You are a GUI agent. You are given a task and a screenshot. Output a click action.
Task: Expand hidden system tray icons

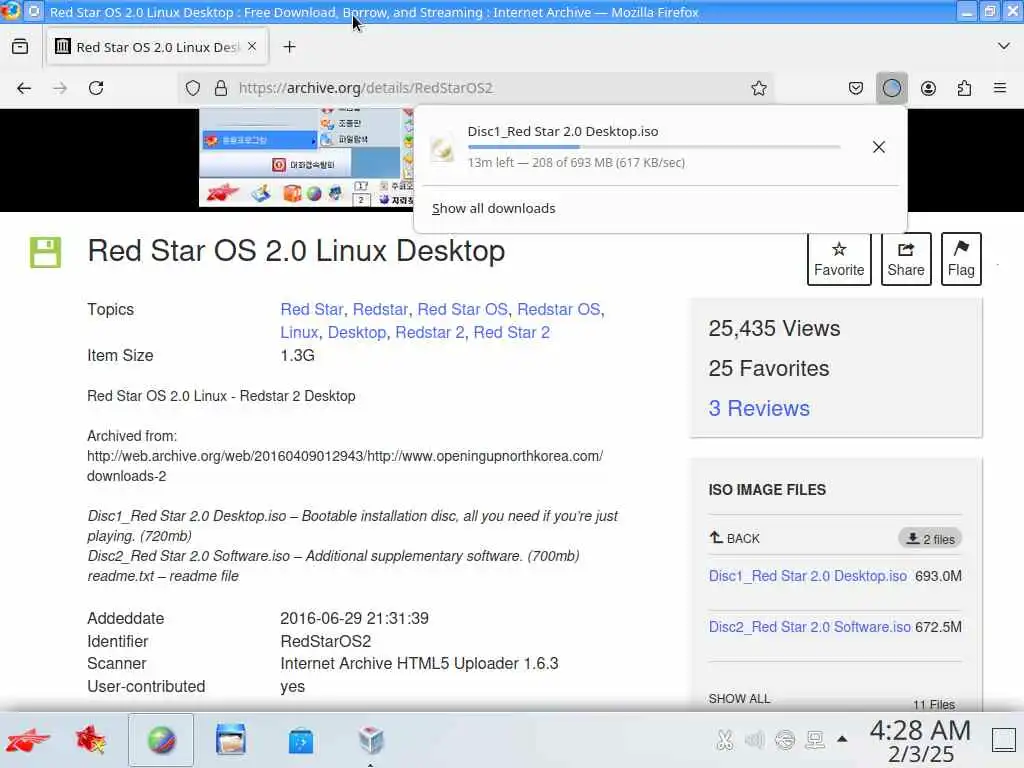point(842,739)
